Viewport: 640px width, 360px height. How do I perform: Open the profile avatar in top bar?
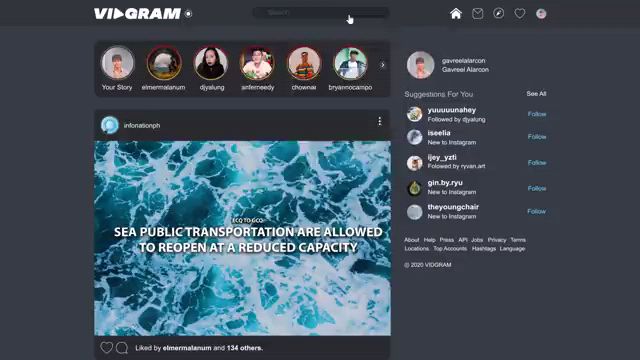[x=541, y=13]
